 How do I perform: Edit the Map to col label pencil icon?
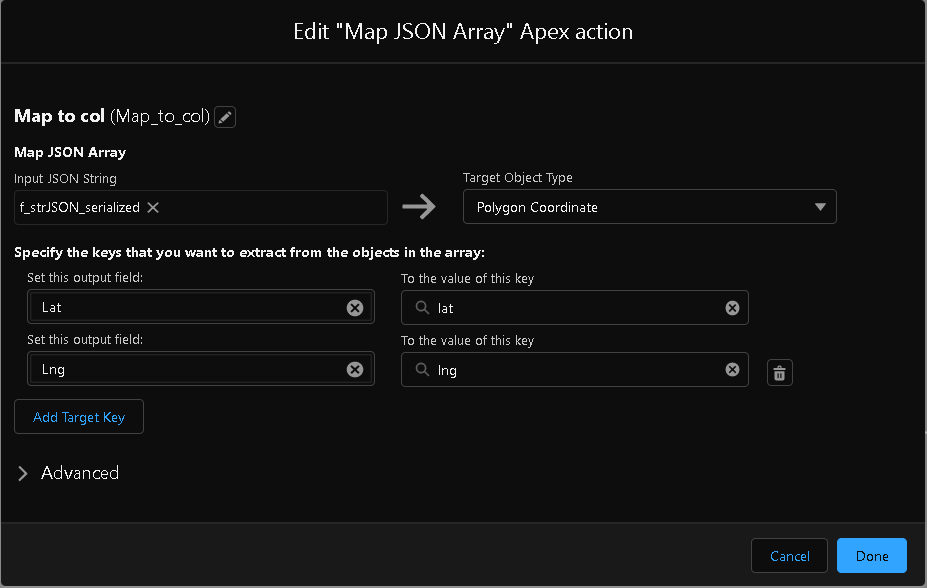(x=225, y=117)
